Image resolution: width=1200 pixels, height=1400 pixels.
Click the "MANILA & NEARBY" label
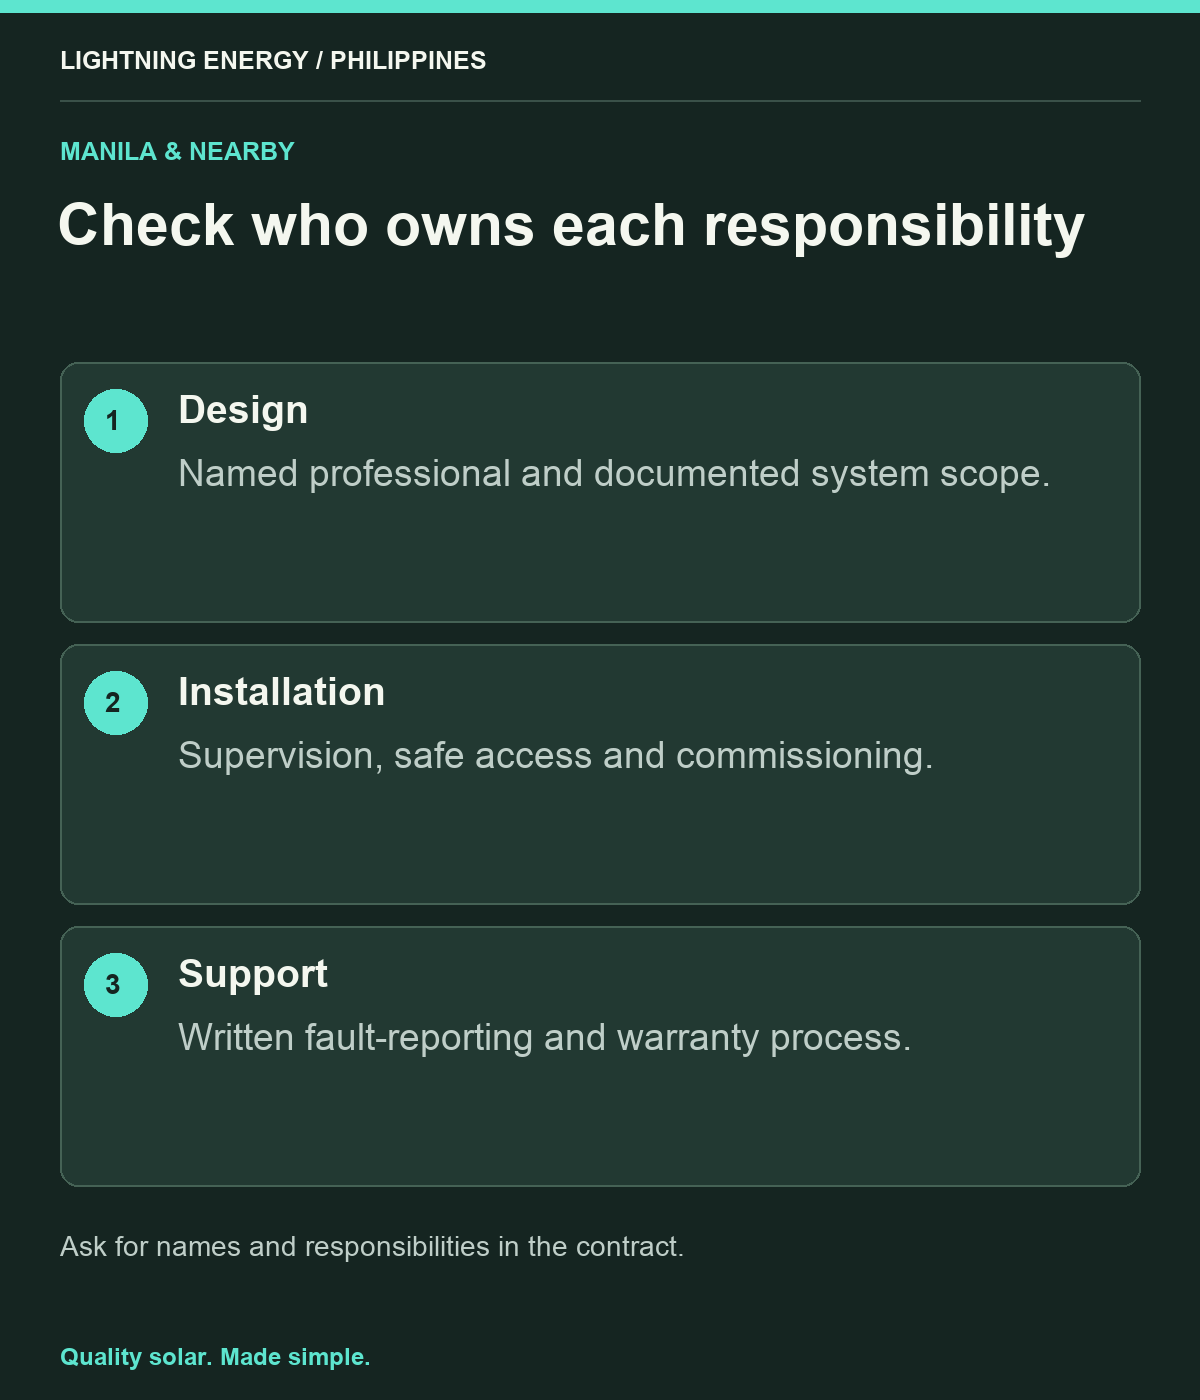[178, 152]
